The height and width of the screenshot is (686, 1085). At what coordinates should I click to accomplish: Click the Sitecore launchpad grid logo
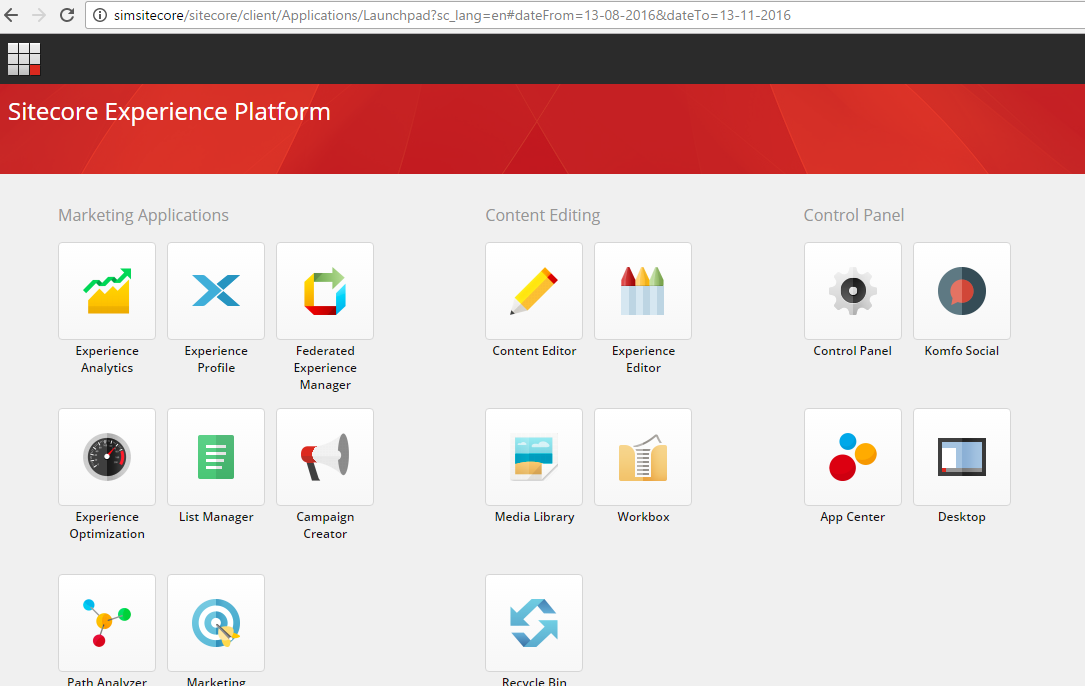pyautogui.click(x=24, y=59)
